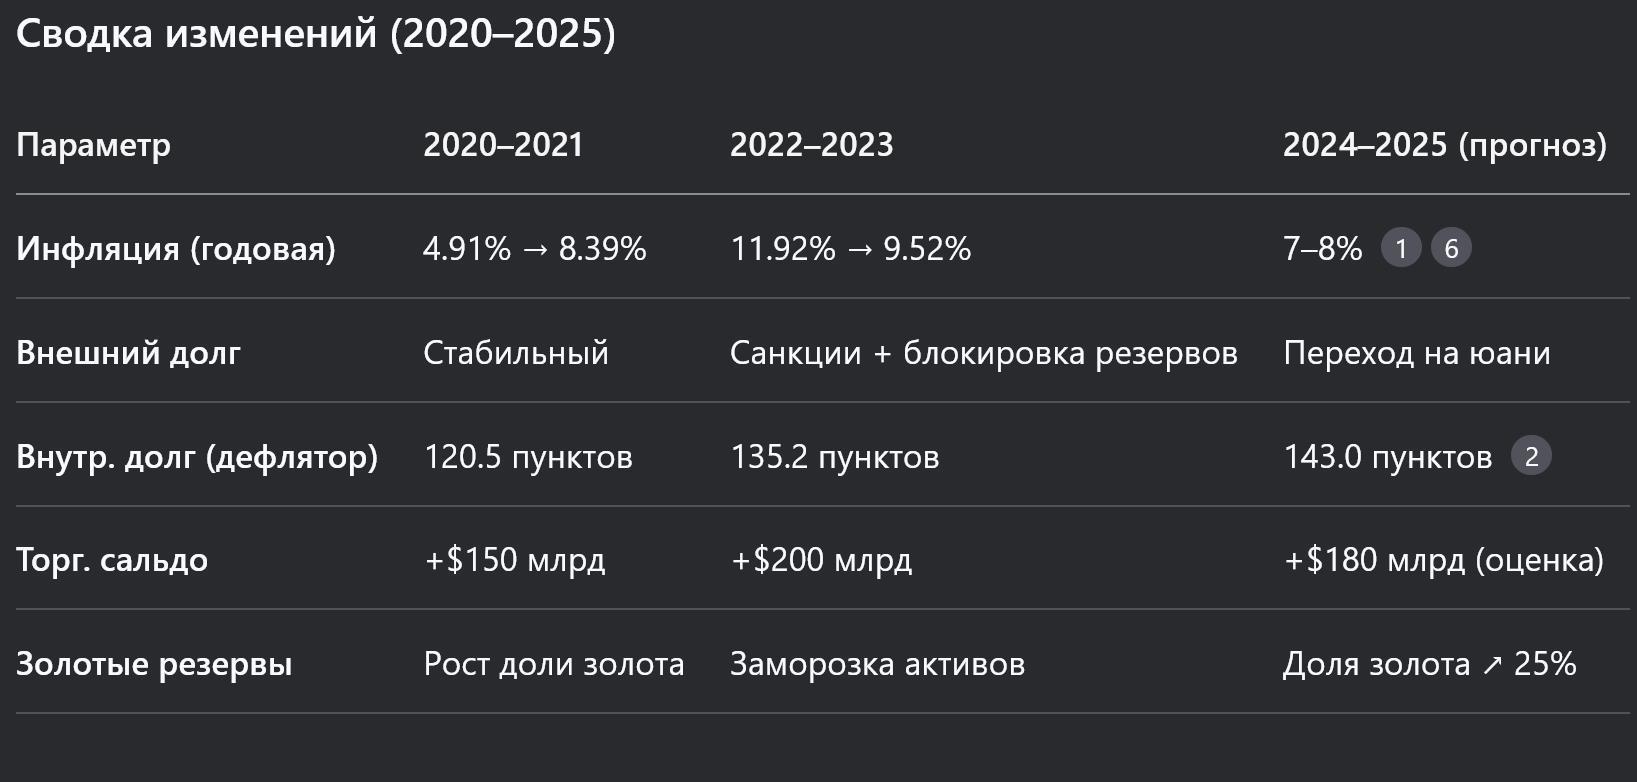Click the Переход на юани cell
The height and width of the screenshot is (782, 1637).
[1416, 353]
